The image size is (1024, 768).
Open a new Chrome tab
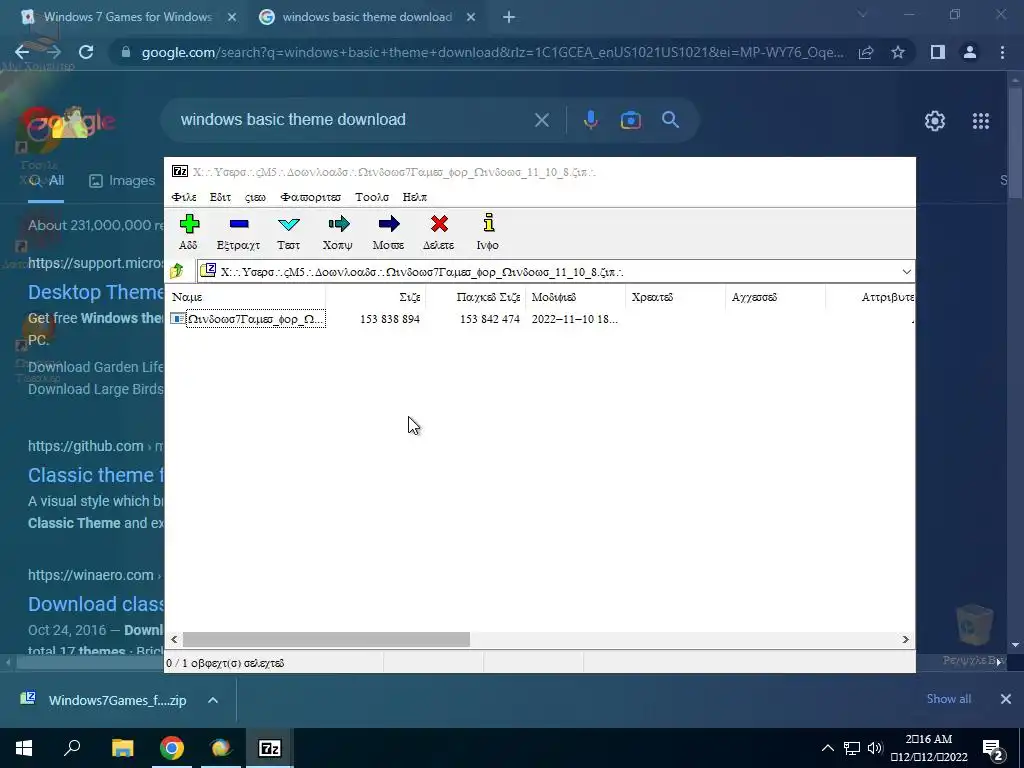509,18
